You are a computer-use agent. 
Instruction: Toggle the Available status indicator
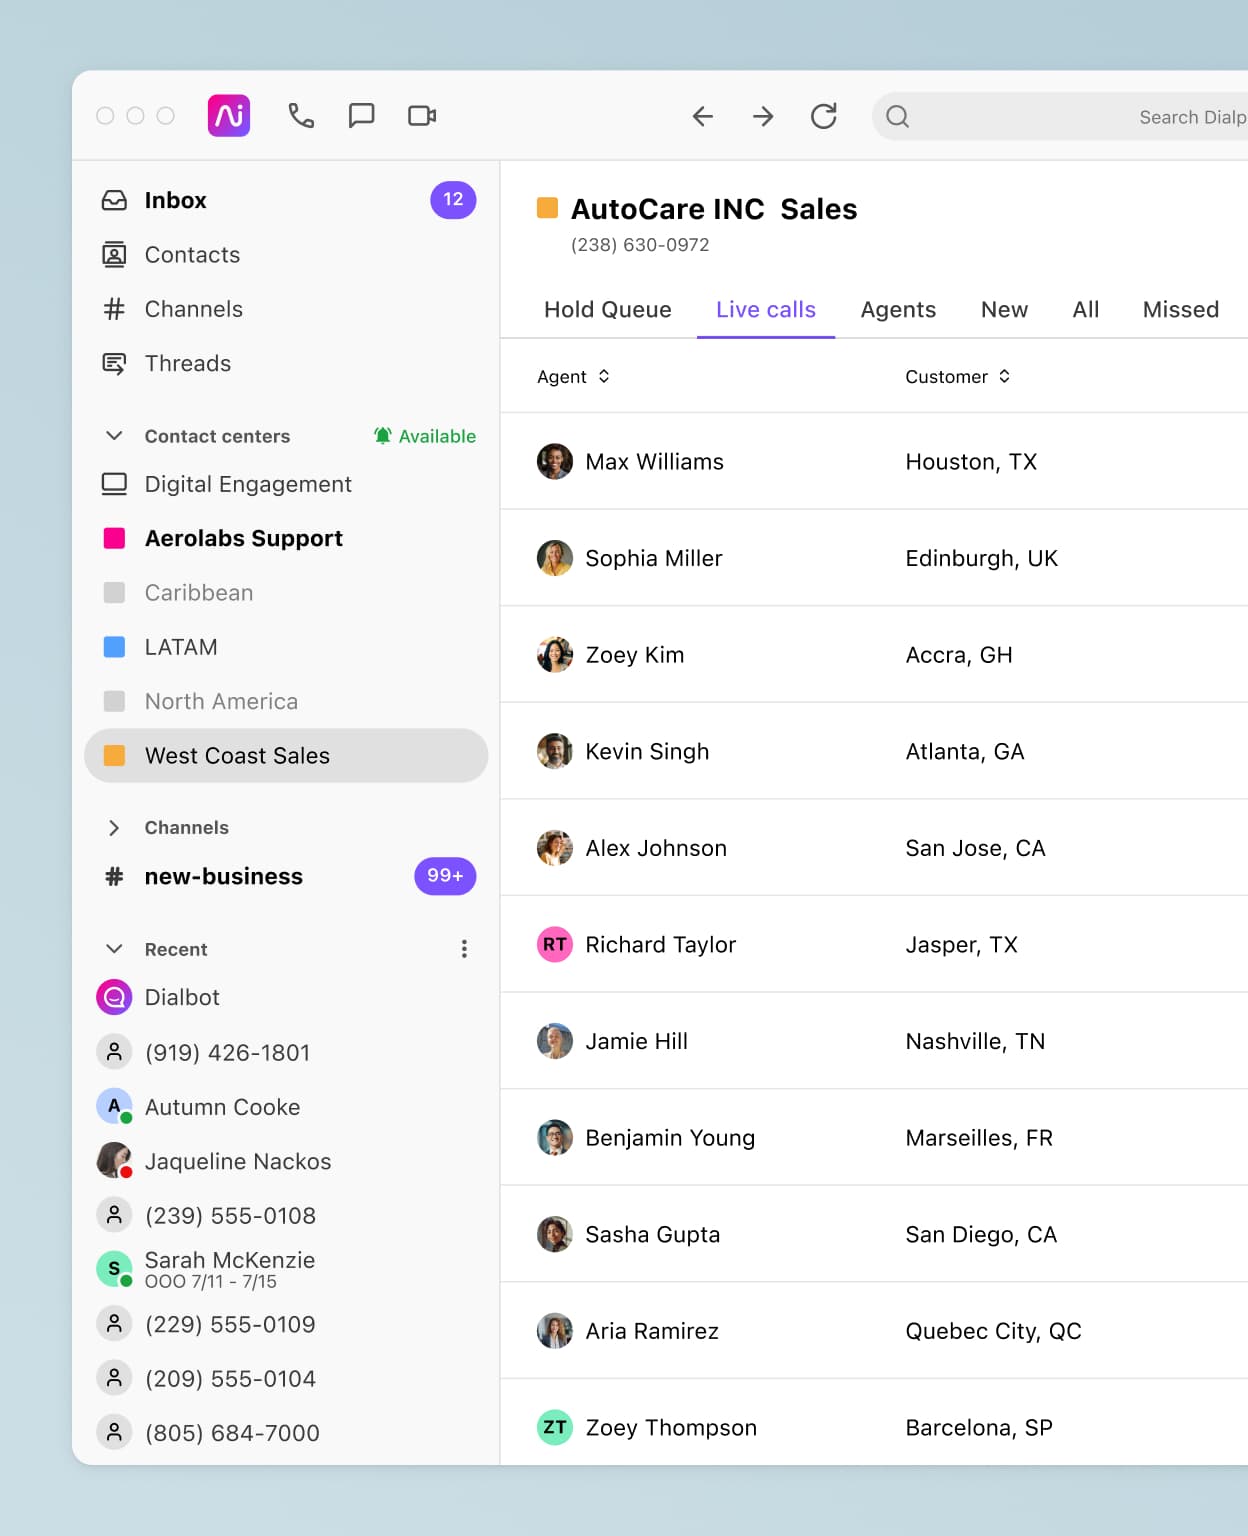click(425, 436)
